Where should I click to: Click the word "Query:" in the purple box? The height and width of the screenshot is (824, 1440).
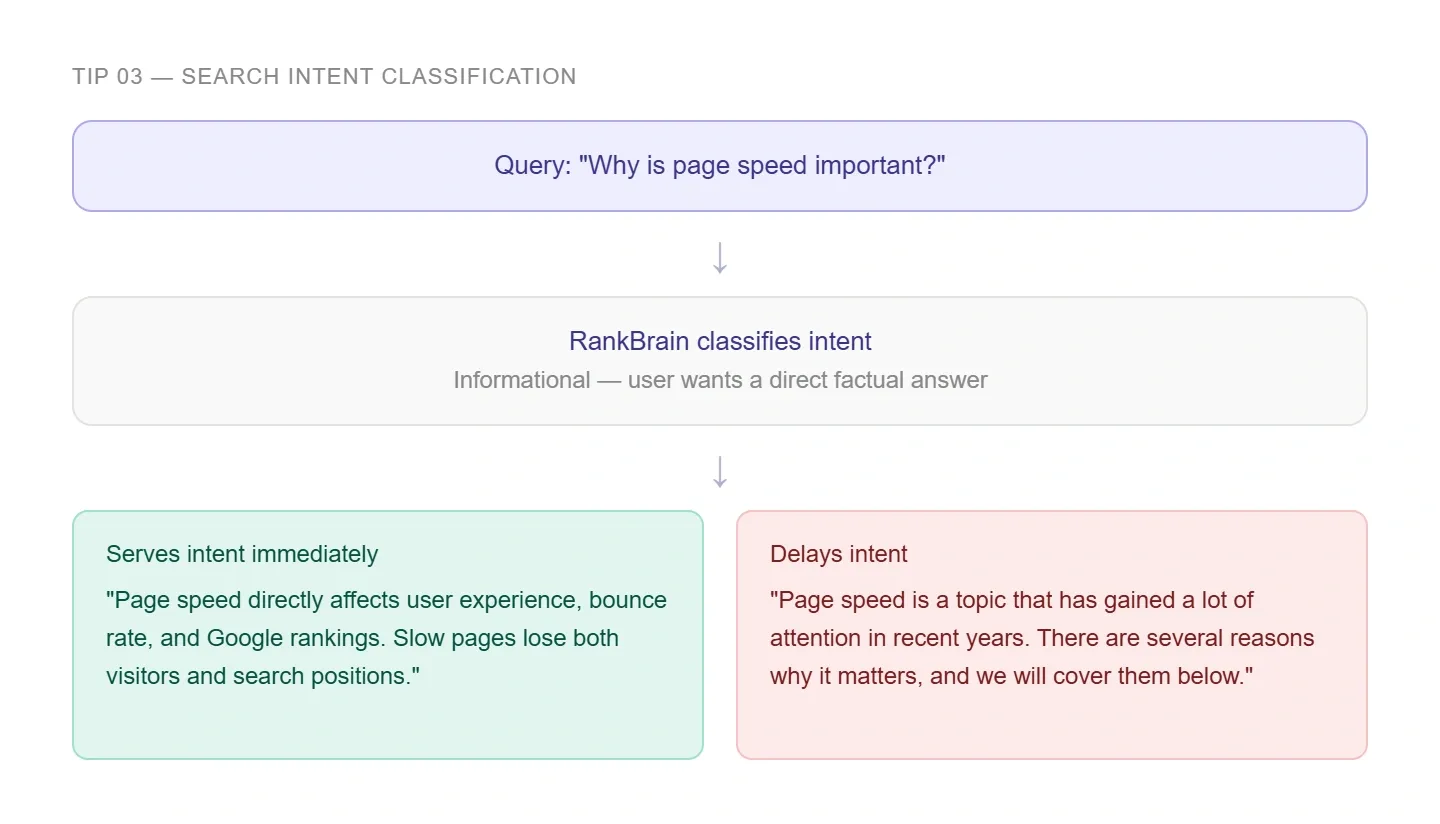[x=532, y=165]
